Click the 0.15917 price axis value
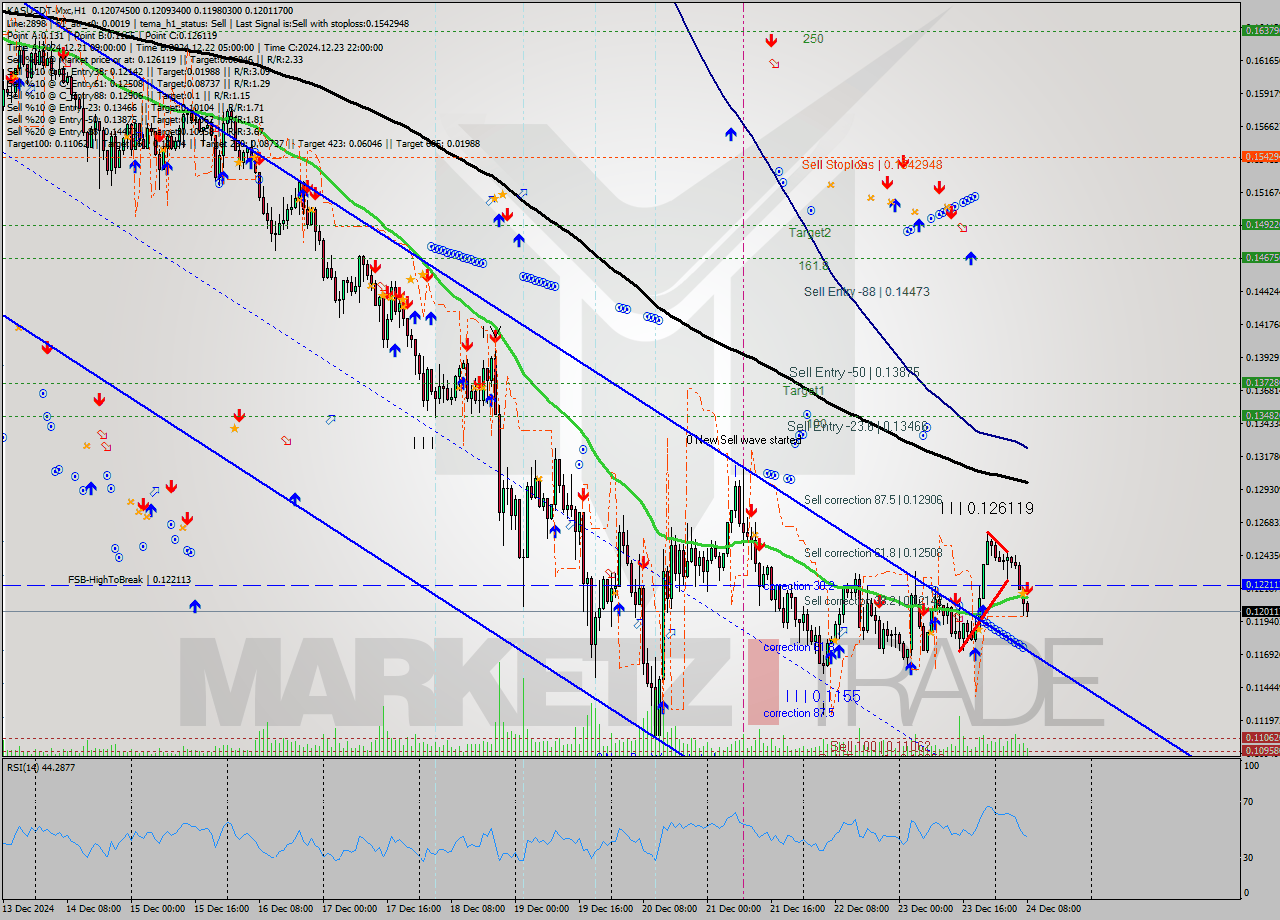This screenshot has height=920, width=1280. tap(1261, 93)
